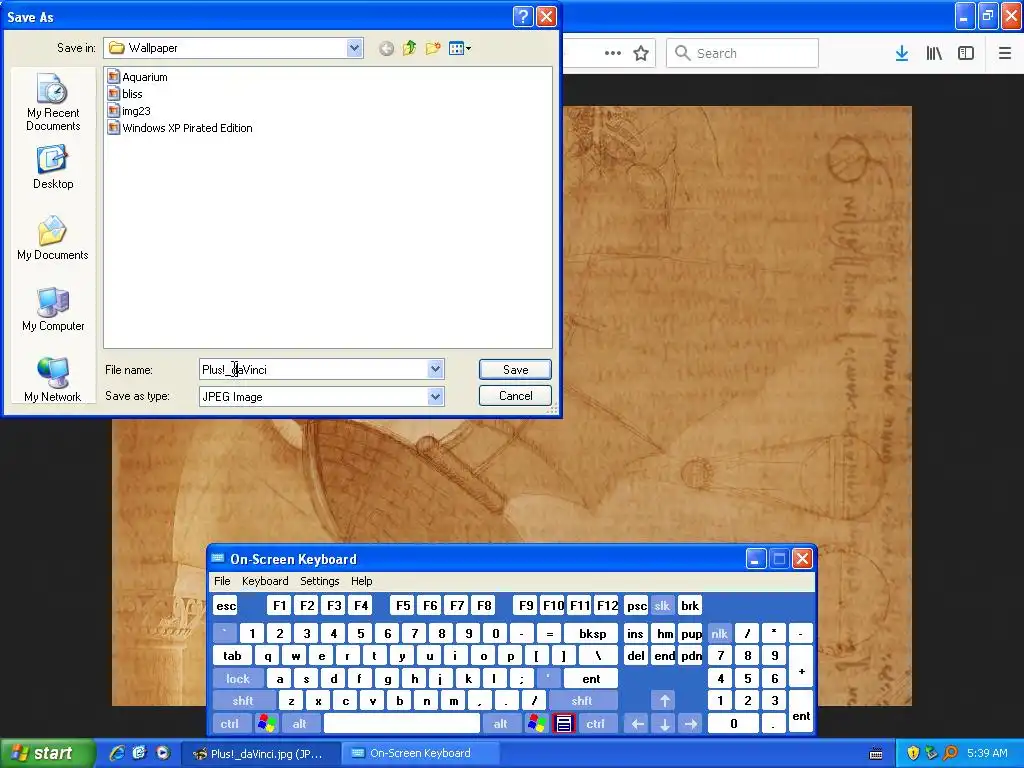Open the browser hamburger menu
Viewport: 1024px width, 768px height.
coord(1004,54)
